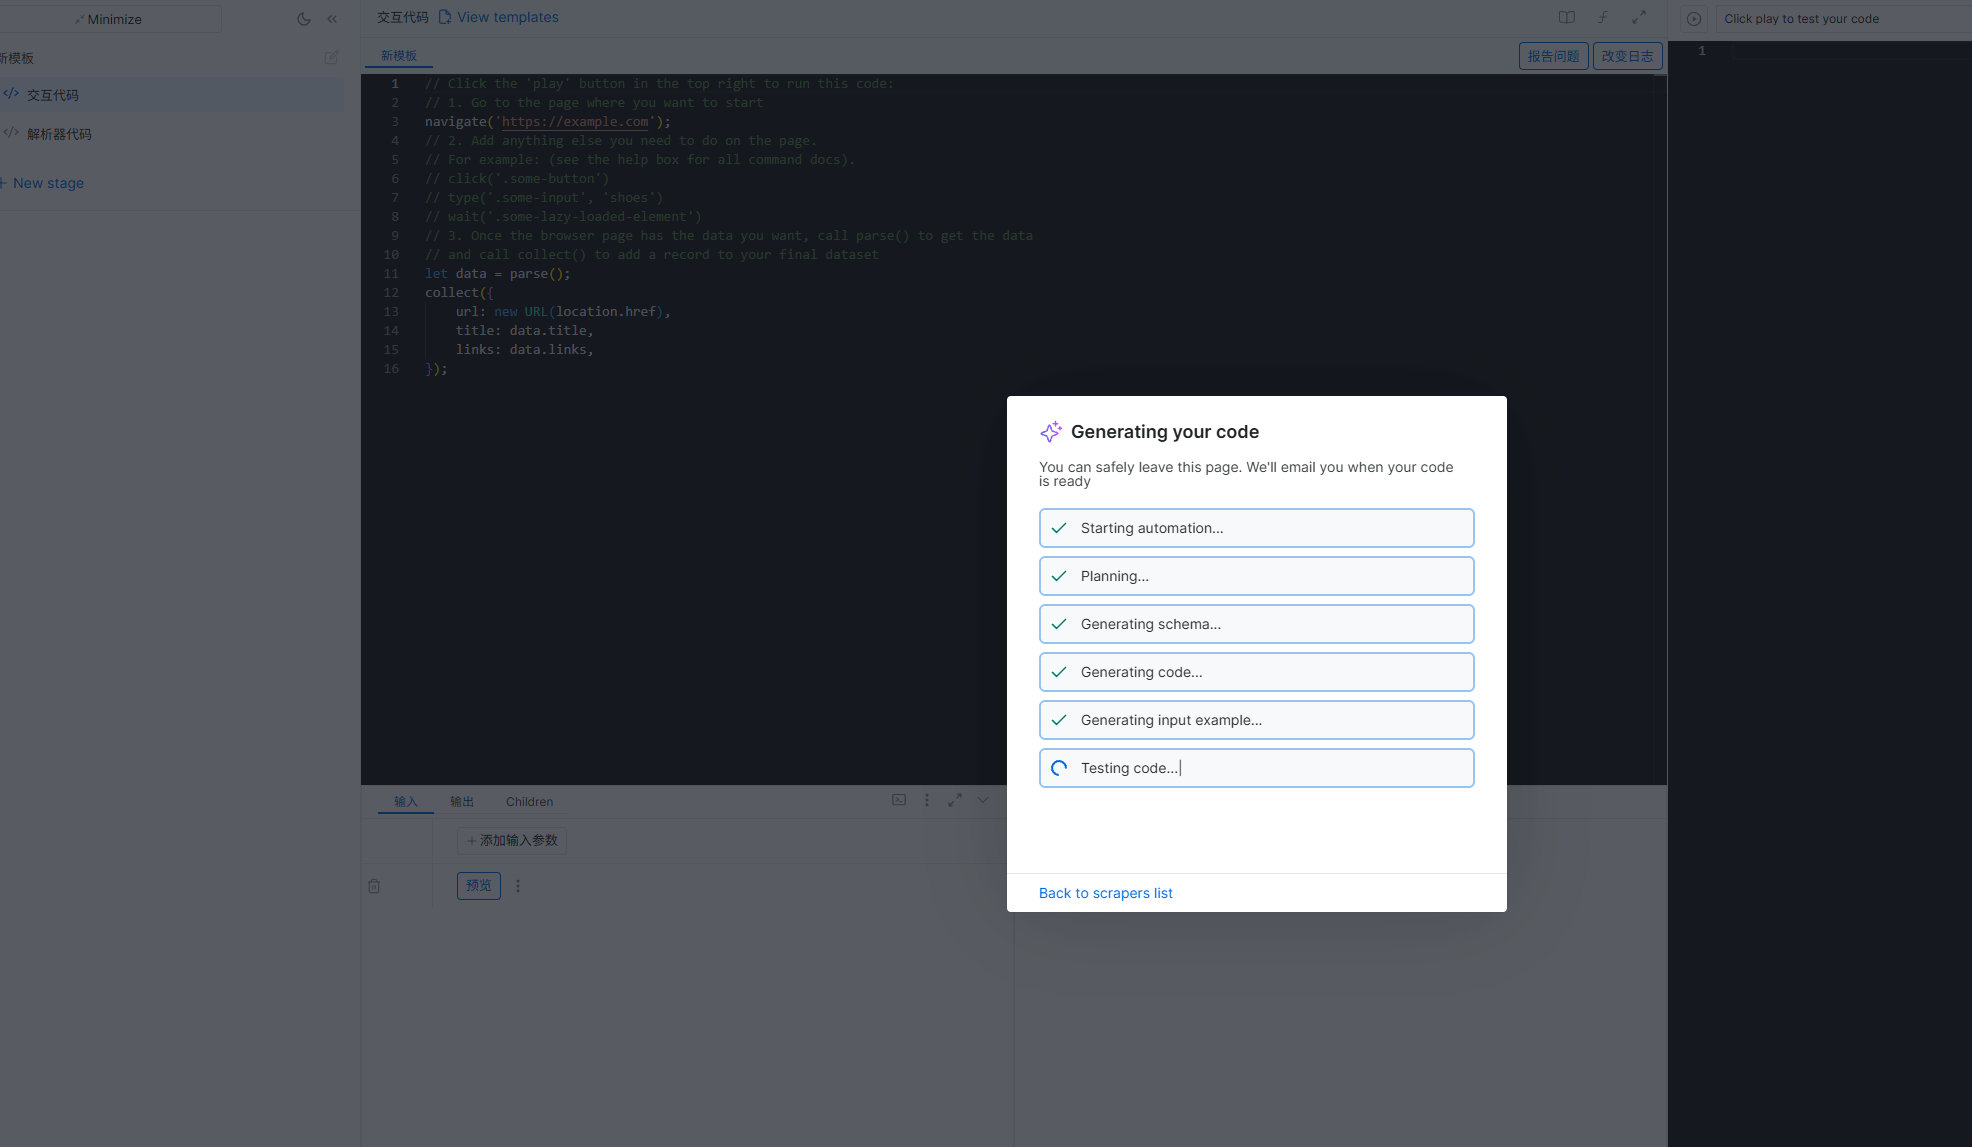Click edit icon next to 新模板
The image size is (1972, 1147).
[331, 58]
